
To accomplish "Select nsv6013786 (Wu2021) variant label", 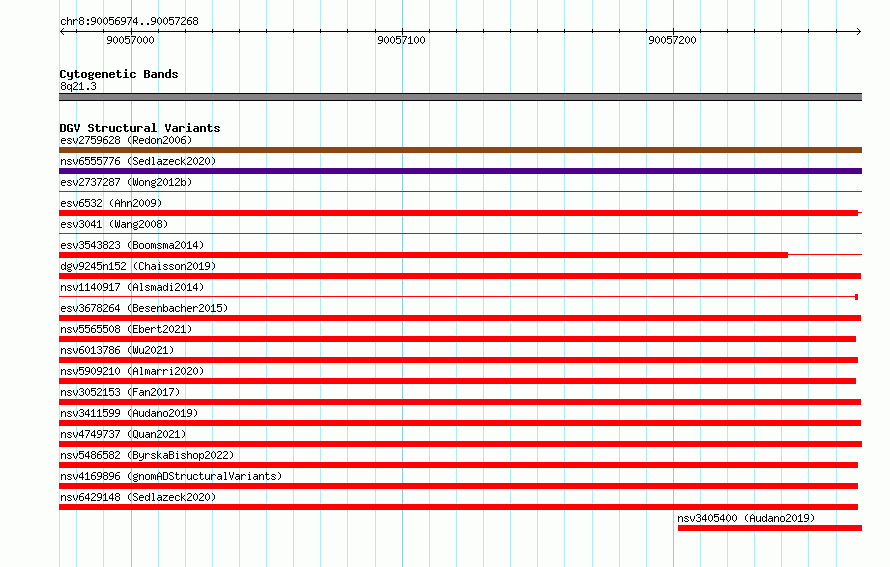I will (117, 350).
